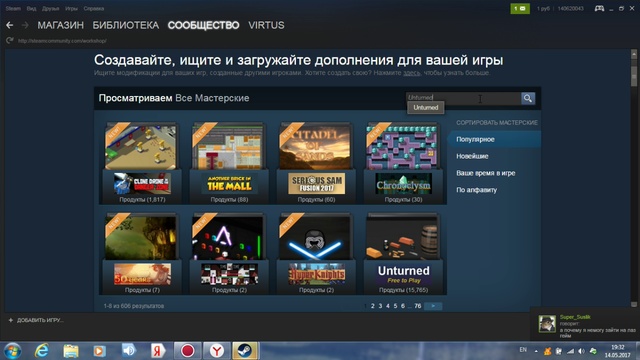Open the 50 years workshop card
The height and width of the screenshot is (360, 640).
(141, 253)
